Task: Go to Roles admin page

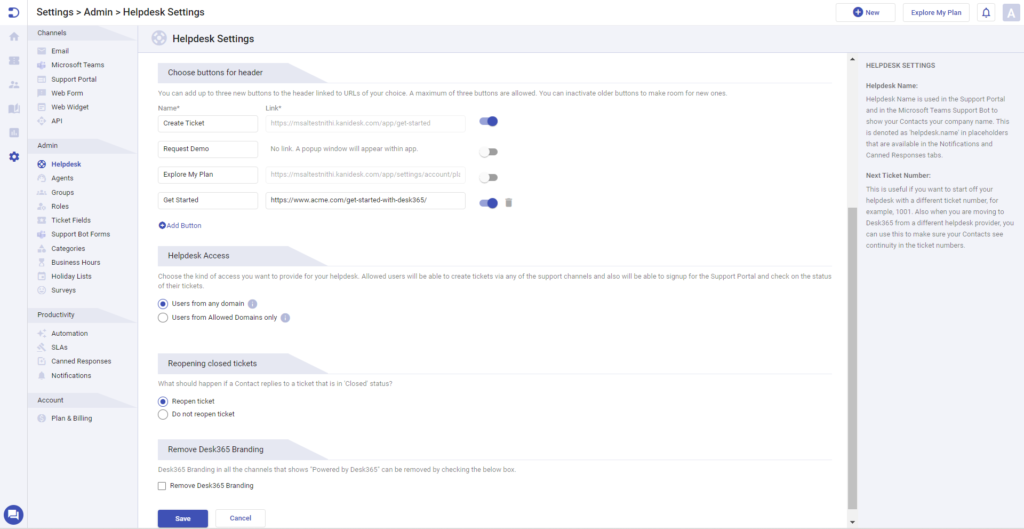Action: click(60, 206)
